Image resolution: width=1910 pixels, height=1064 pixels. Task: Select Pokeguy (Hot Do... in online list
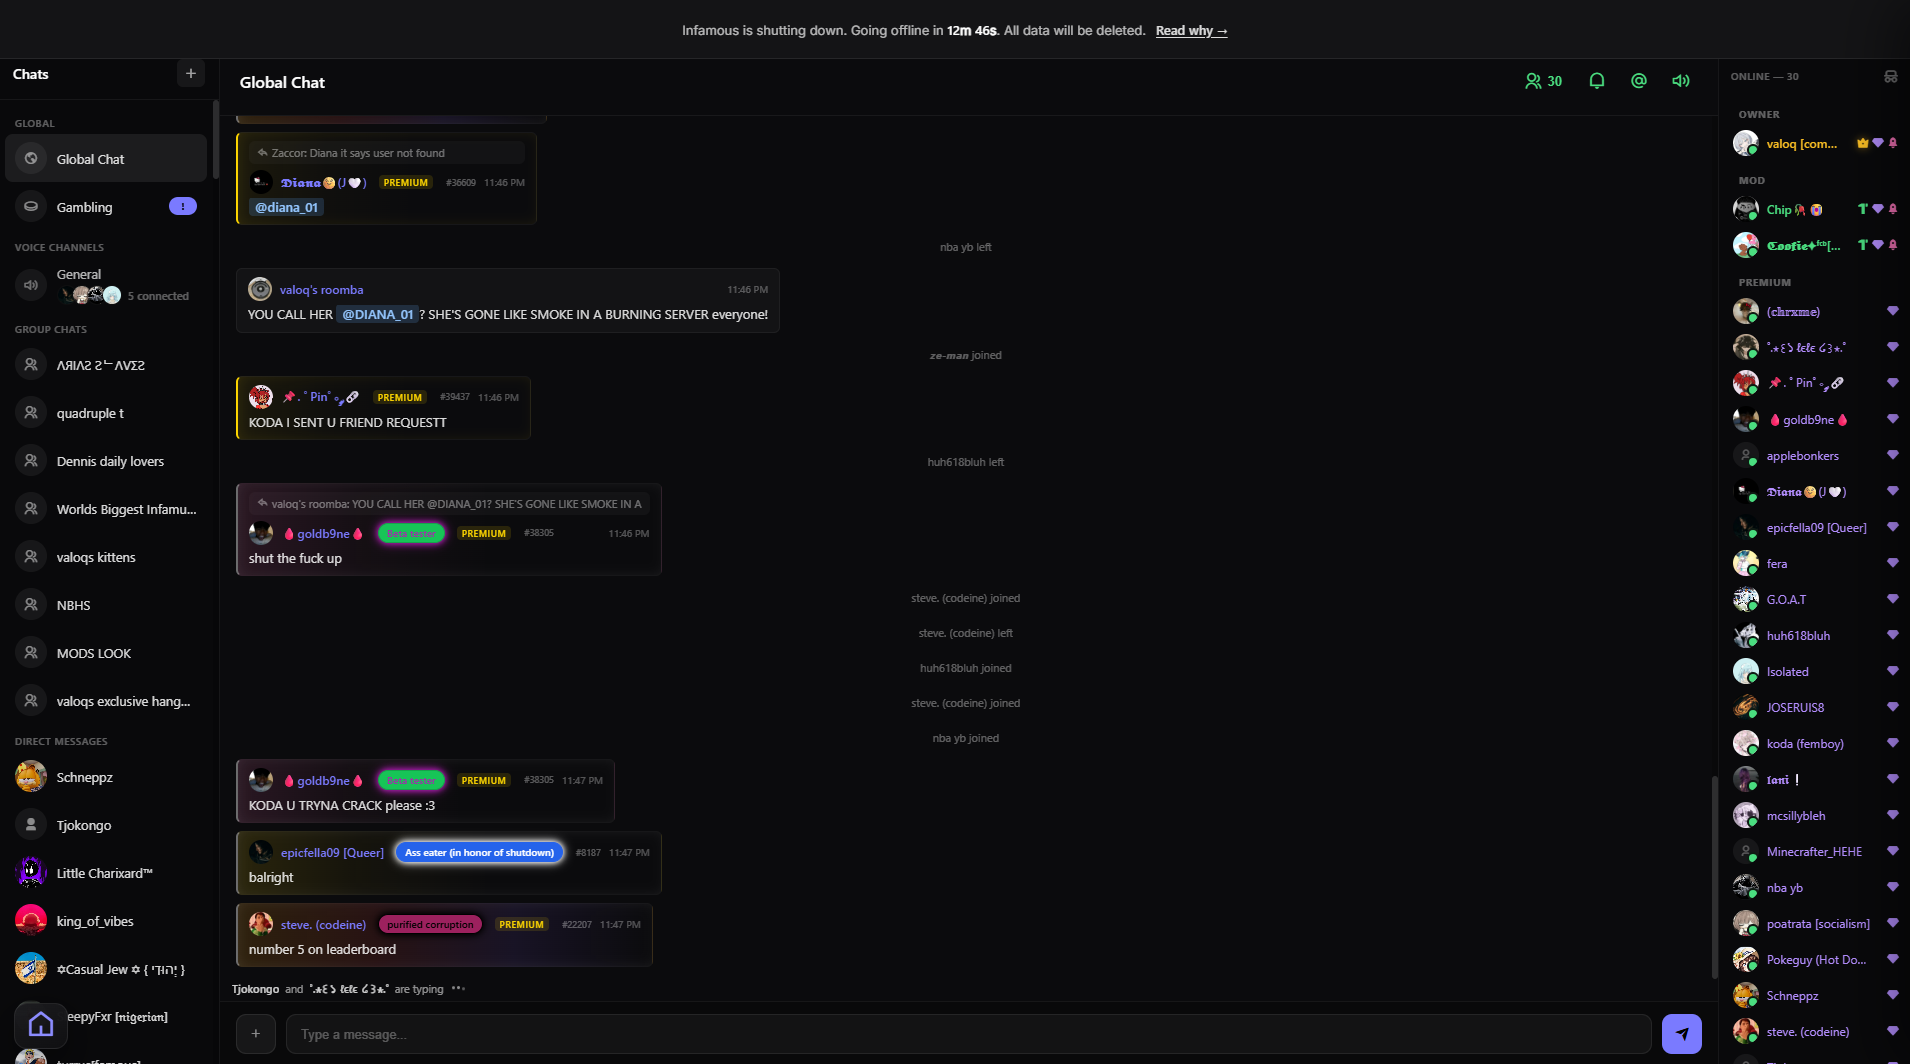[1815, 960]
